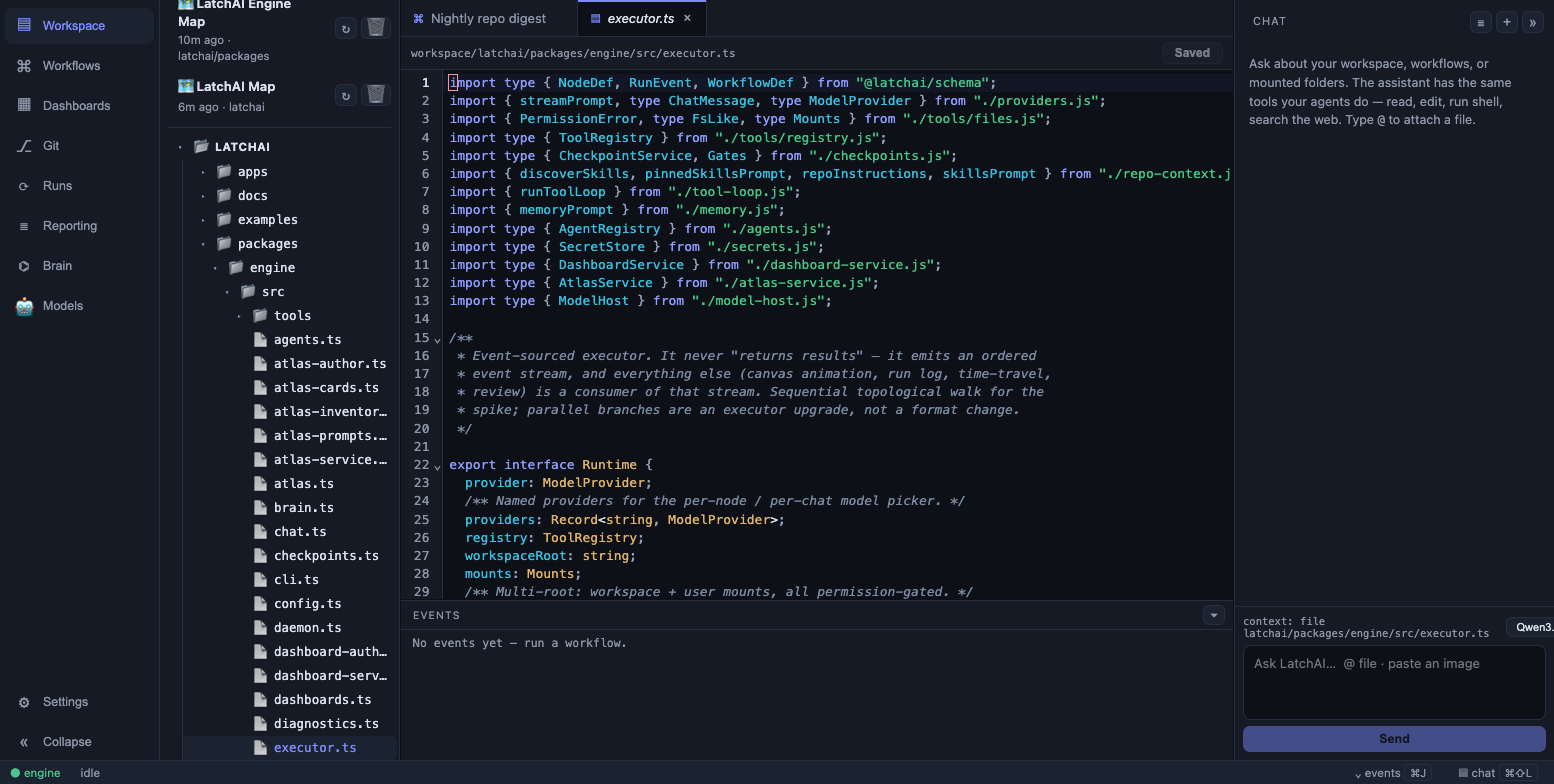Delete the LatchAI Map entry
The image size is (1554, 784).
tap(376, 95)
